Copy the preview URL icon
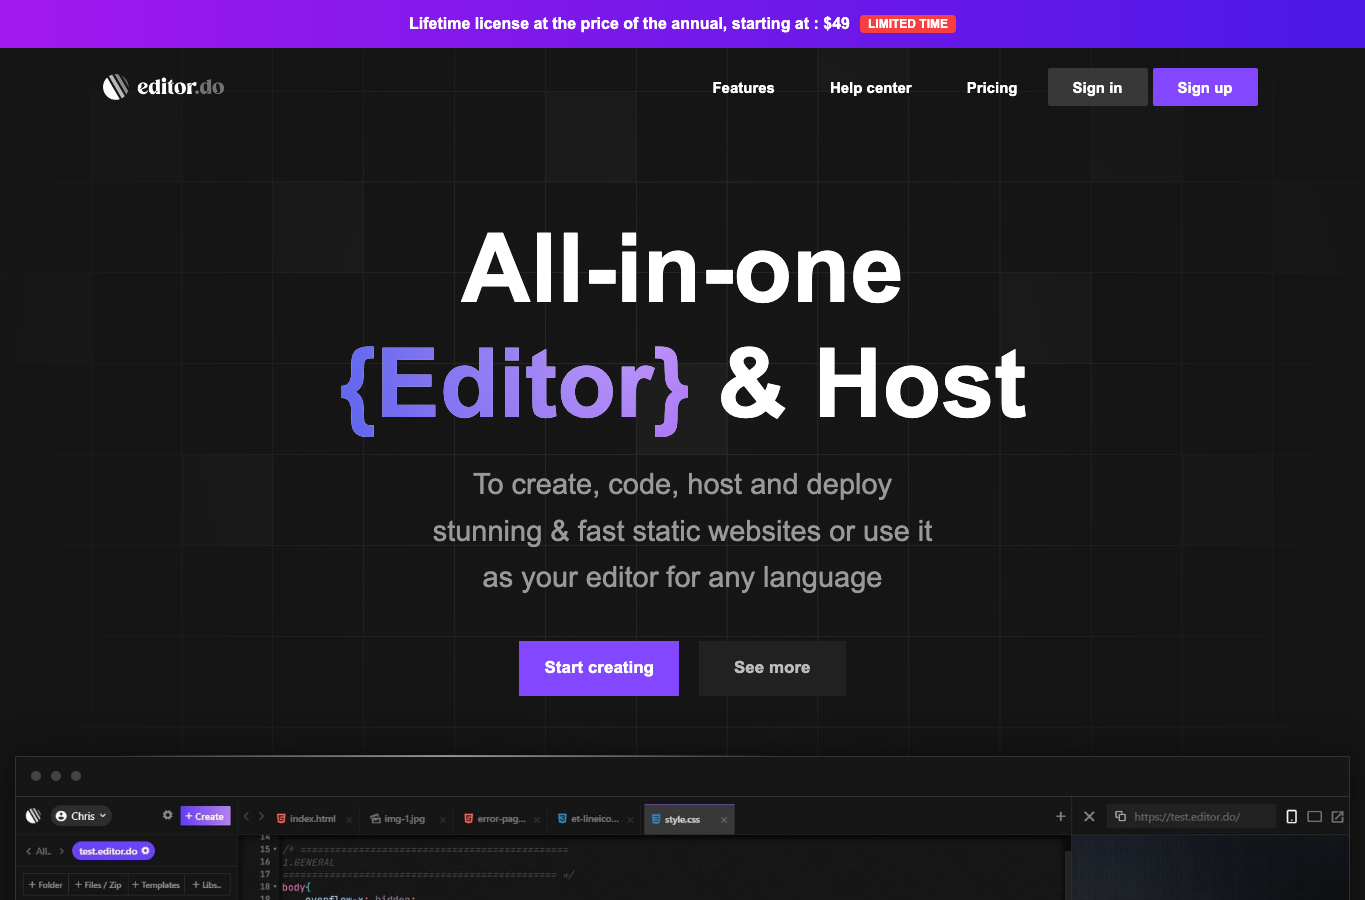Screen dimensions: 1365x900 pos(1121,816)
